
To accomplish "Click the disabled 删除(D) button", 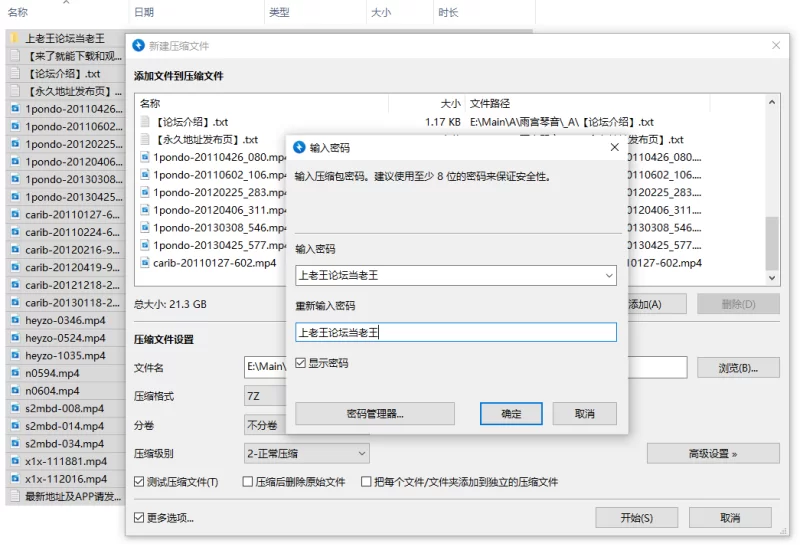I will (x=738, y=304).
